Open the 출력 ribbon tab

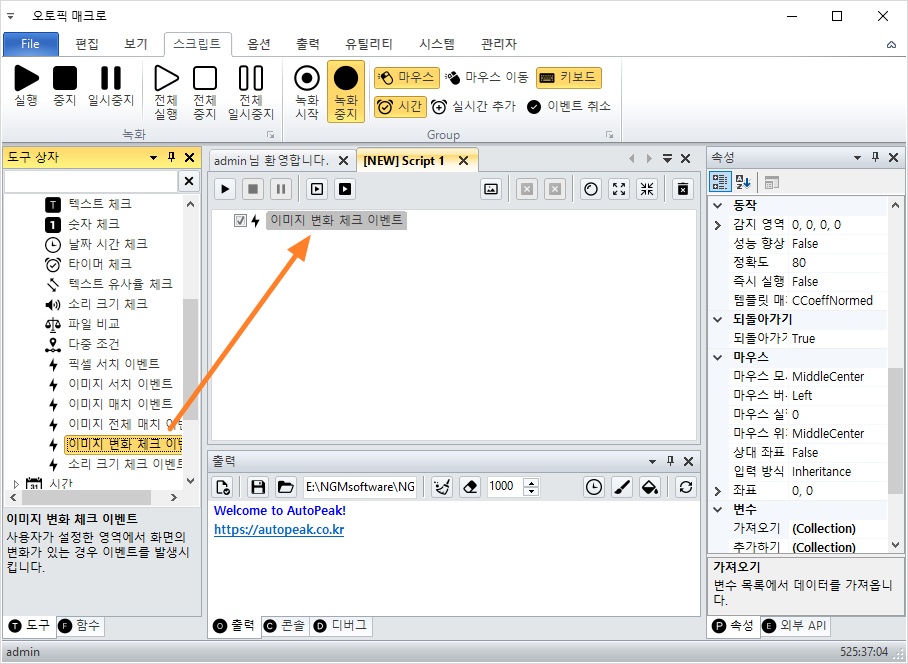pyautogui.click(x=307, y=44)
